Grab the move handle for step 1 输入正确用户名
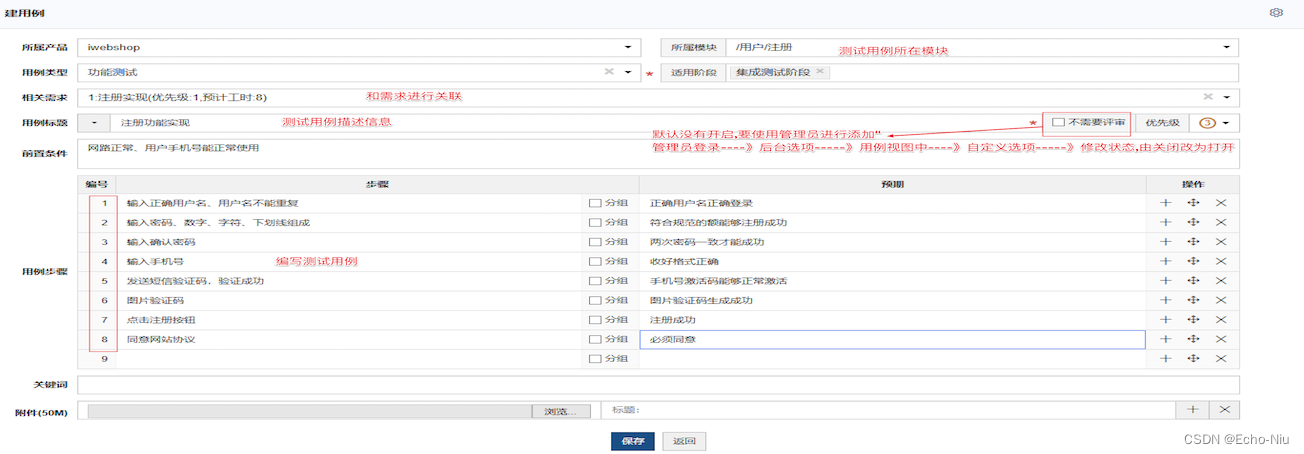This screenshot has height=454, width=1304. (x=1193, y=203)
